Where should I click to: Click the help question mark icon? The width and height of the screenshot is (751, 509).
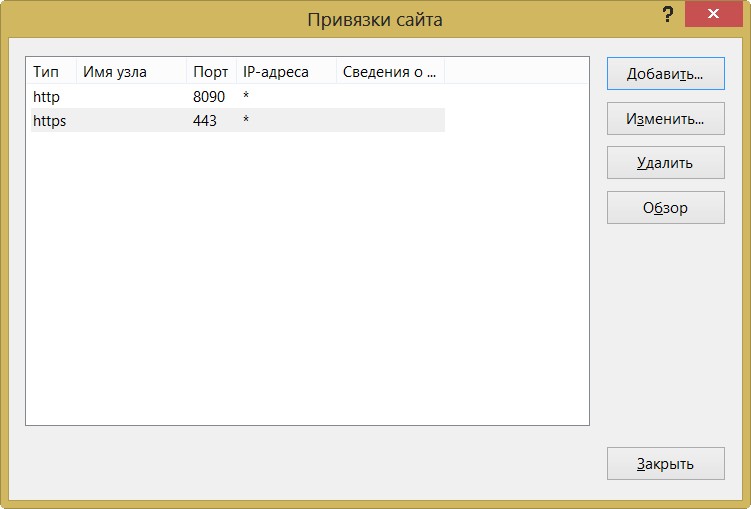tap(668, 14)
